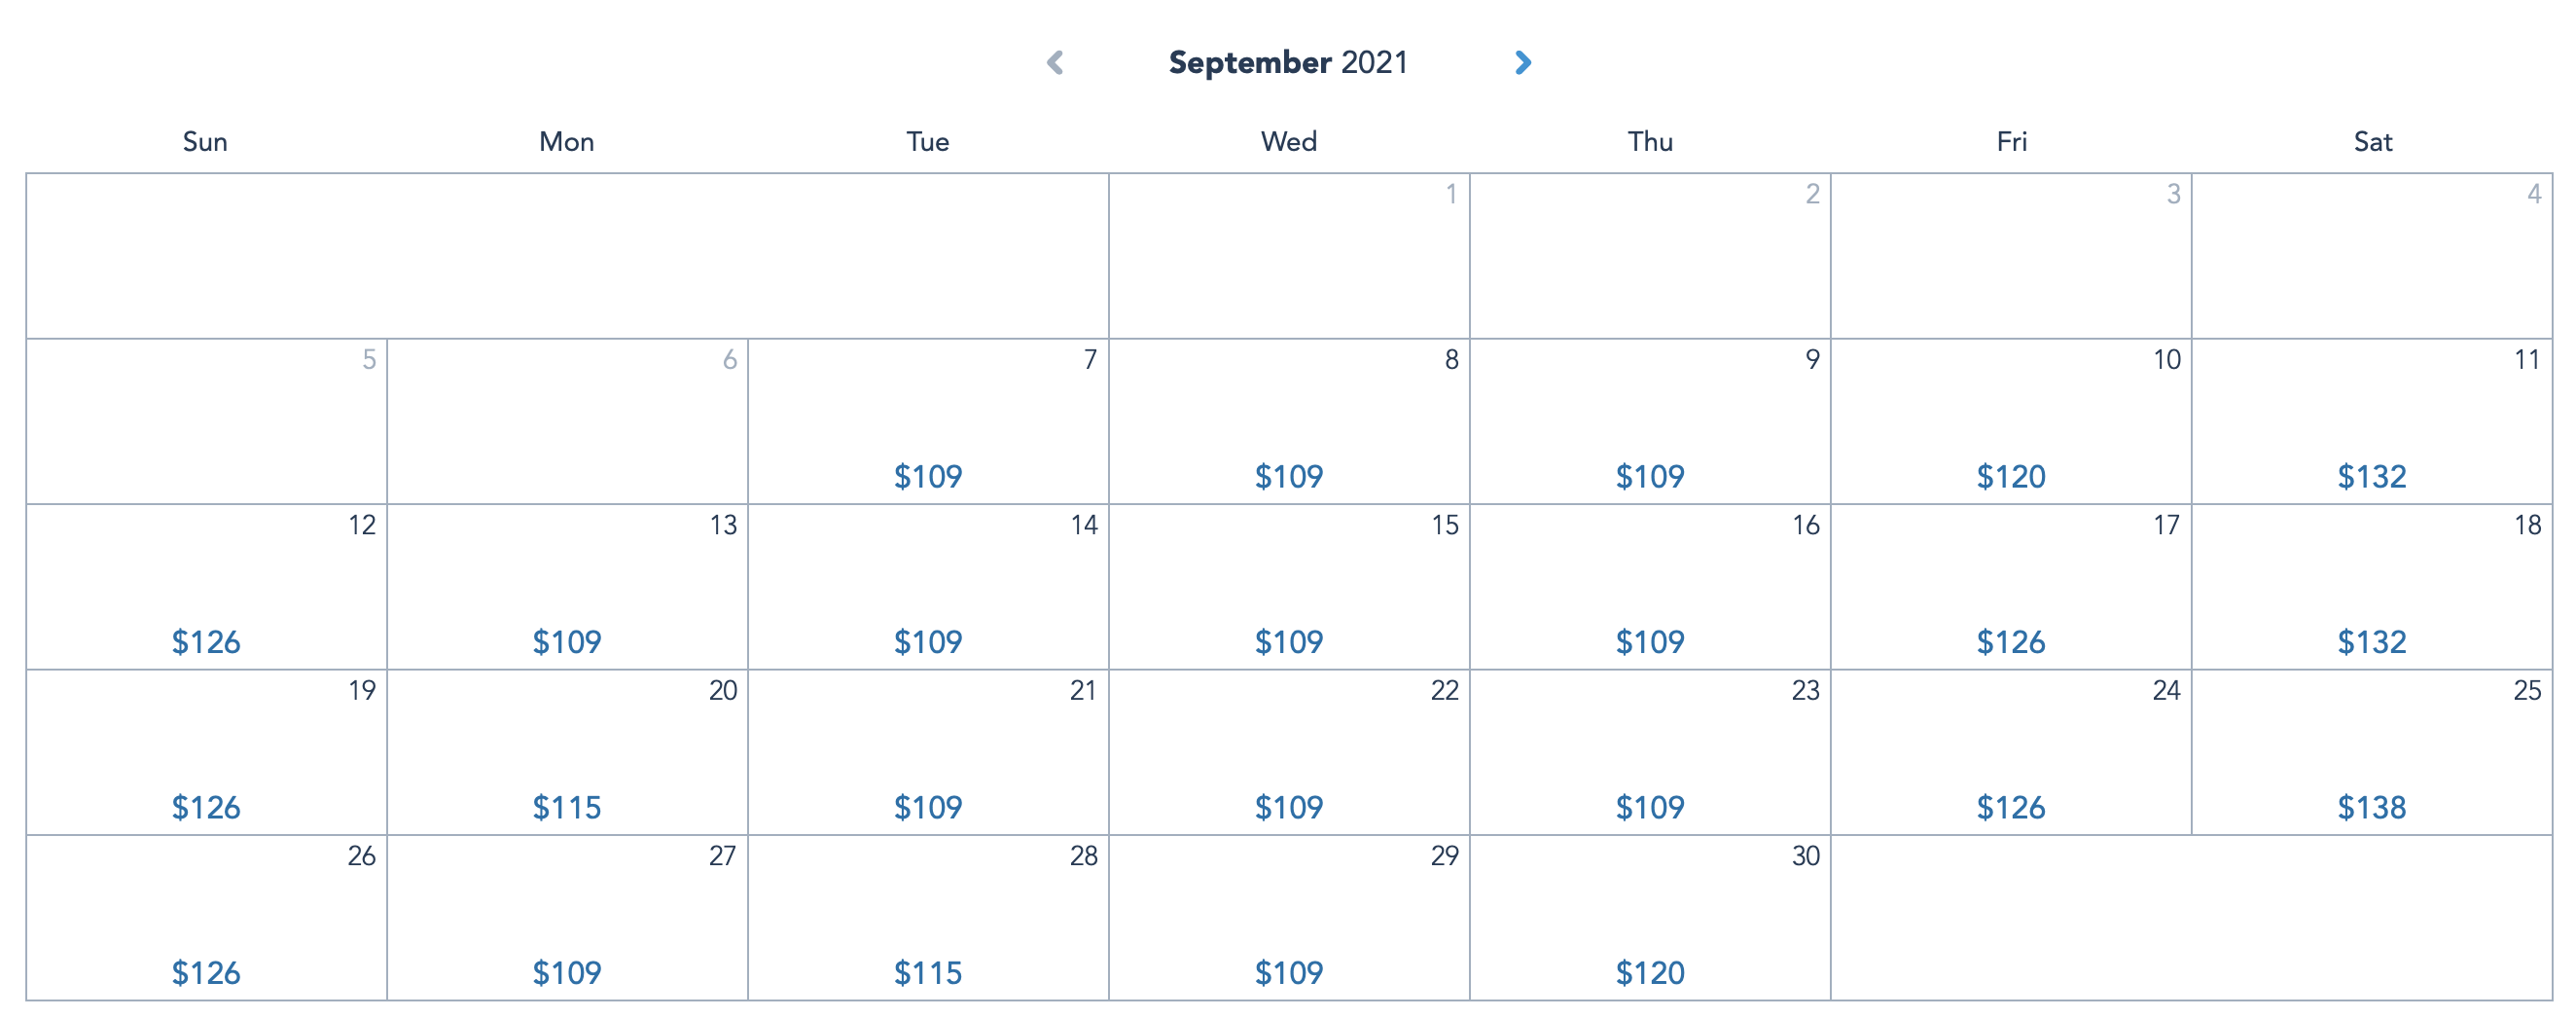Click the September 2021 month title
The height and width of the screenshot is (1018, 2576).
[1288, 63]
